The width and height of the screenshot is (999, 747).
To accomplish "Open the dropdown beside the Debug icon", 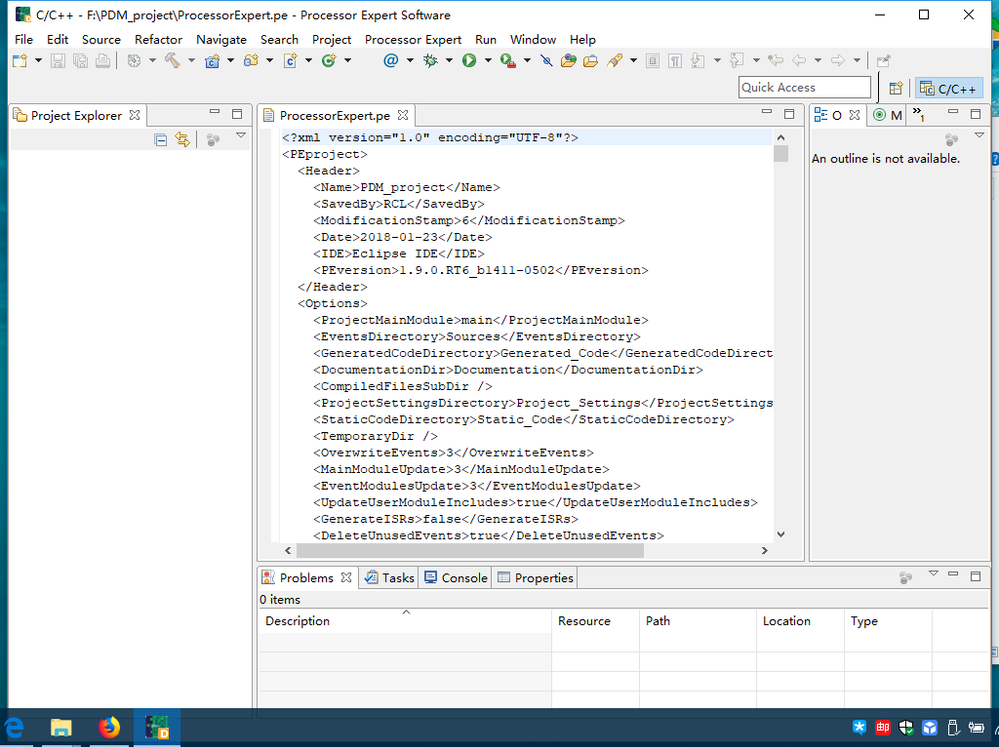I will click(449, 61).
